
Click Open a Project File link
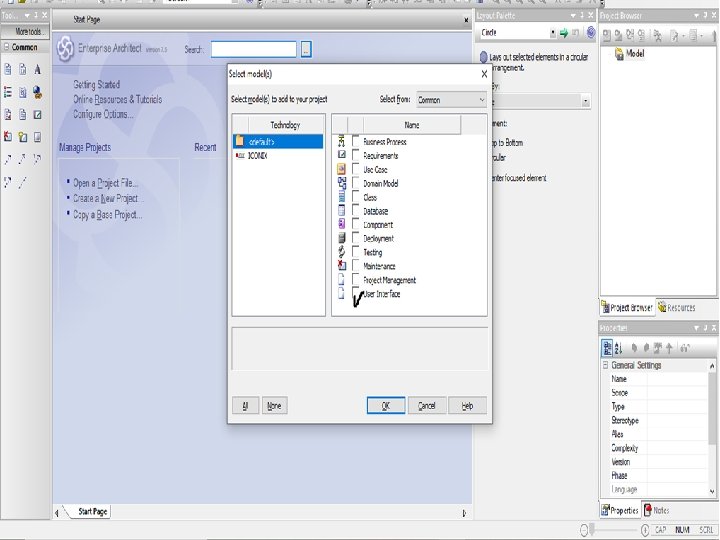105,183
